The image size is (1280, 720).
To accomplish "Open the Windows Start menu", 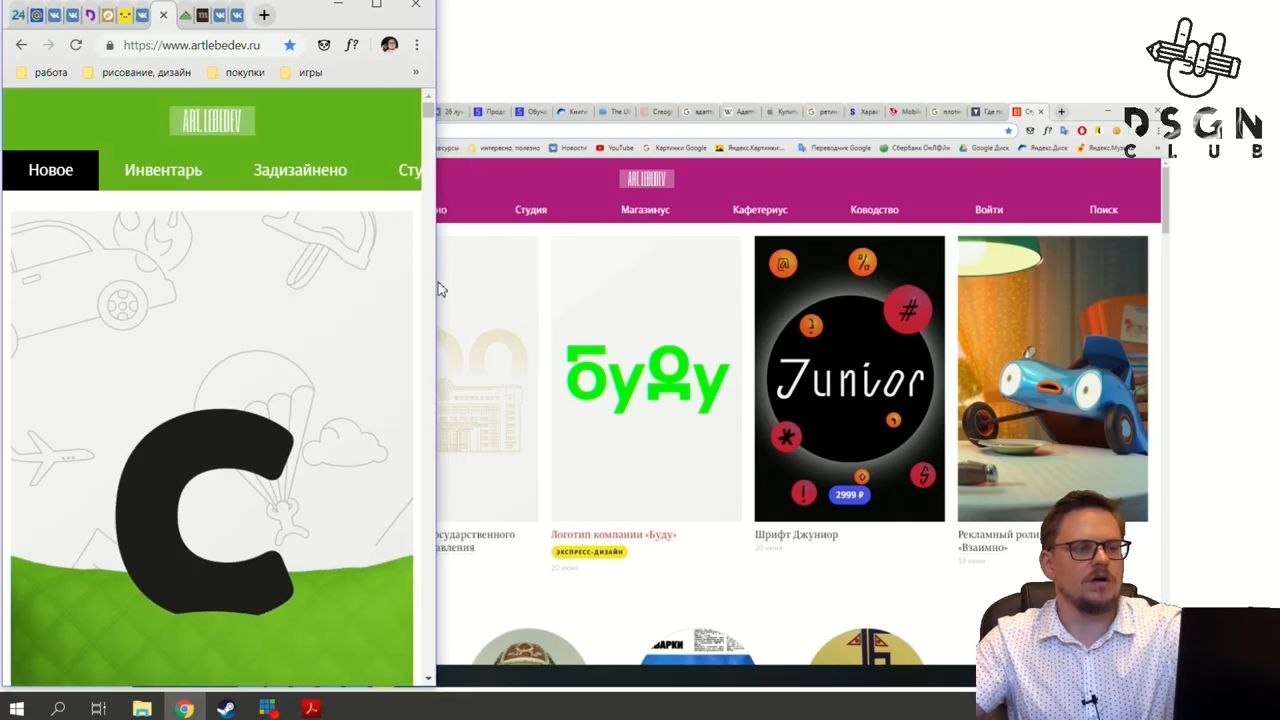I will (x=17, y=708).
